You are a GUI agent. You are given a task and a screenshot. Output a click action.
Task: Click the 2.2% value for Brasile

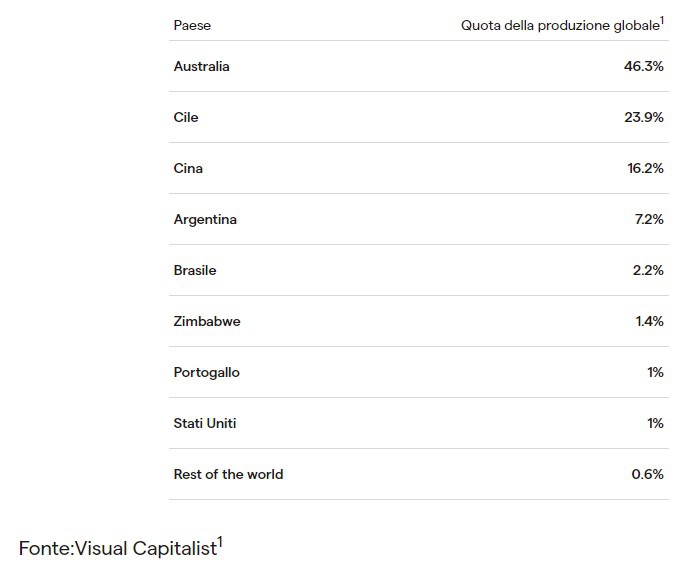click(648, 271)
